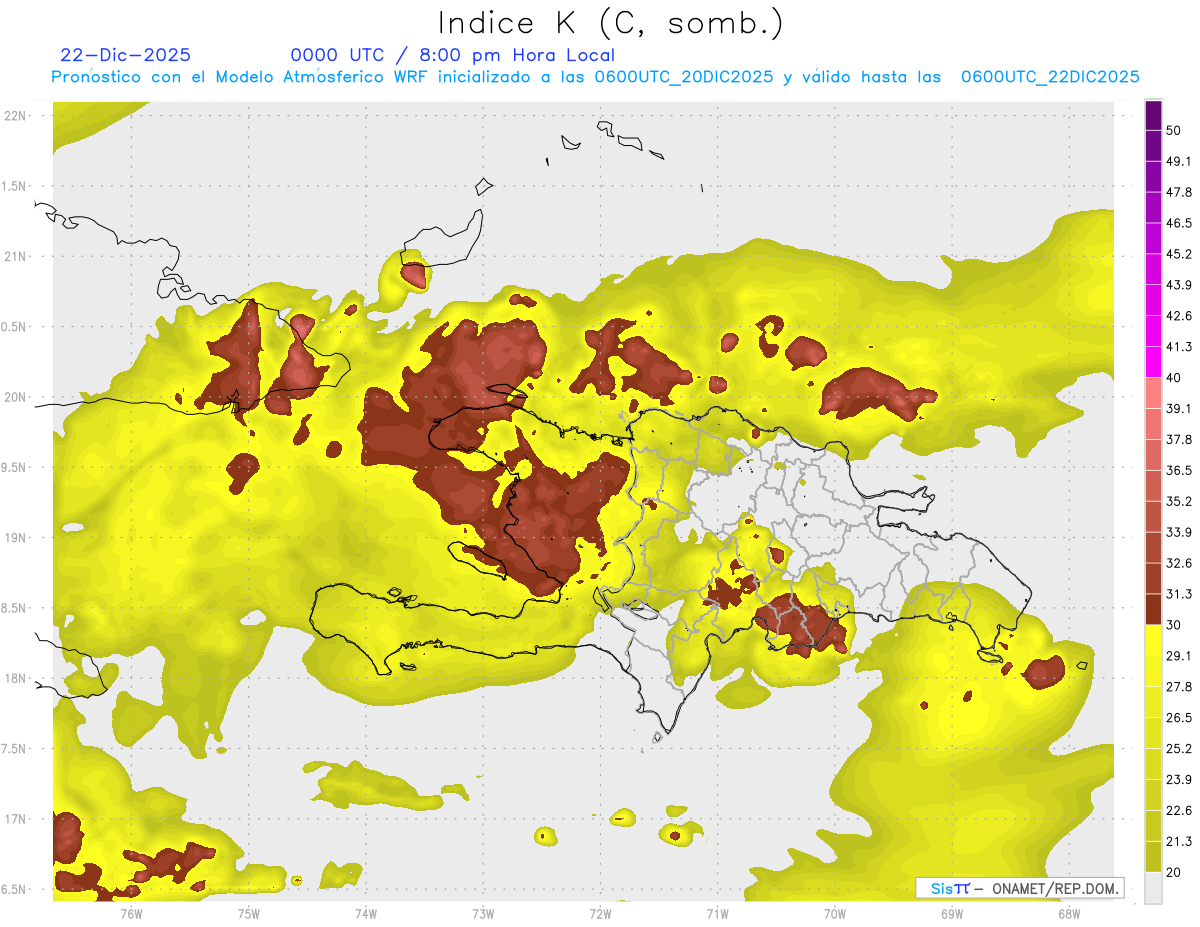Click the colorbar value 42.6
The width and height of the screenshot is (1200, 927).
[1179, 316]
